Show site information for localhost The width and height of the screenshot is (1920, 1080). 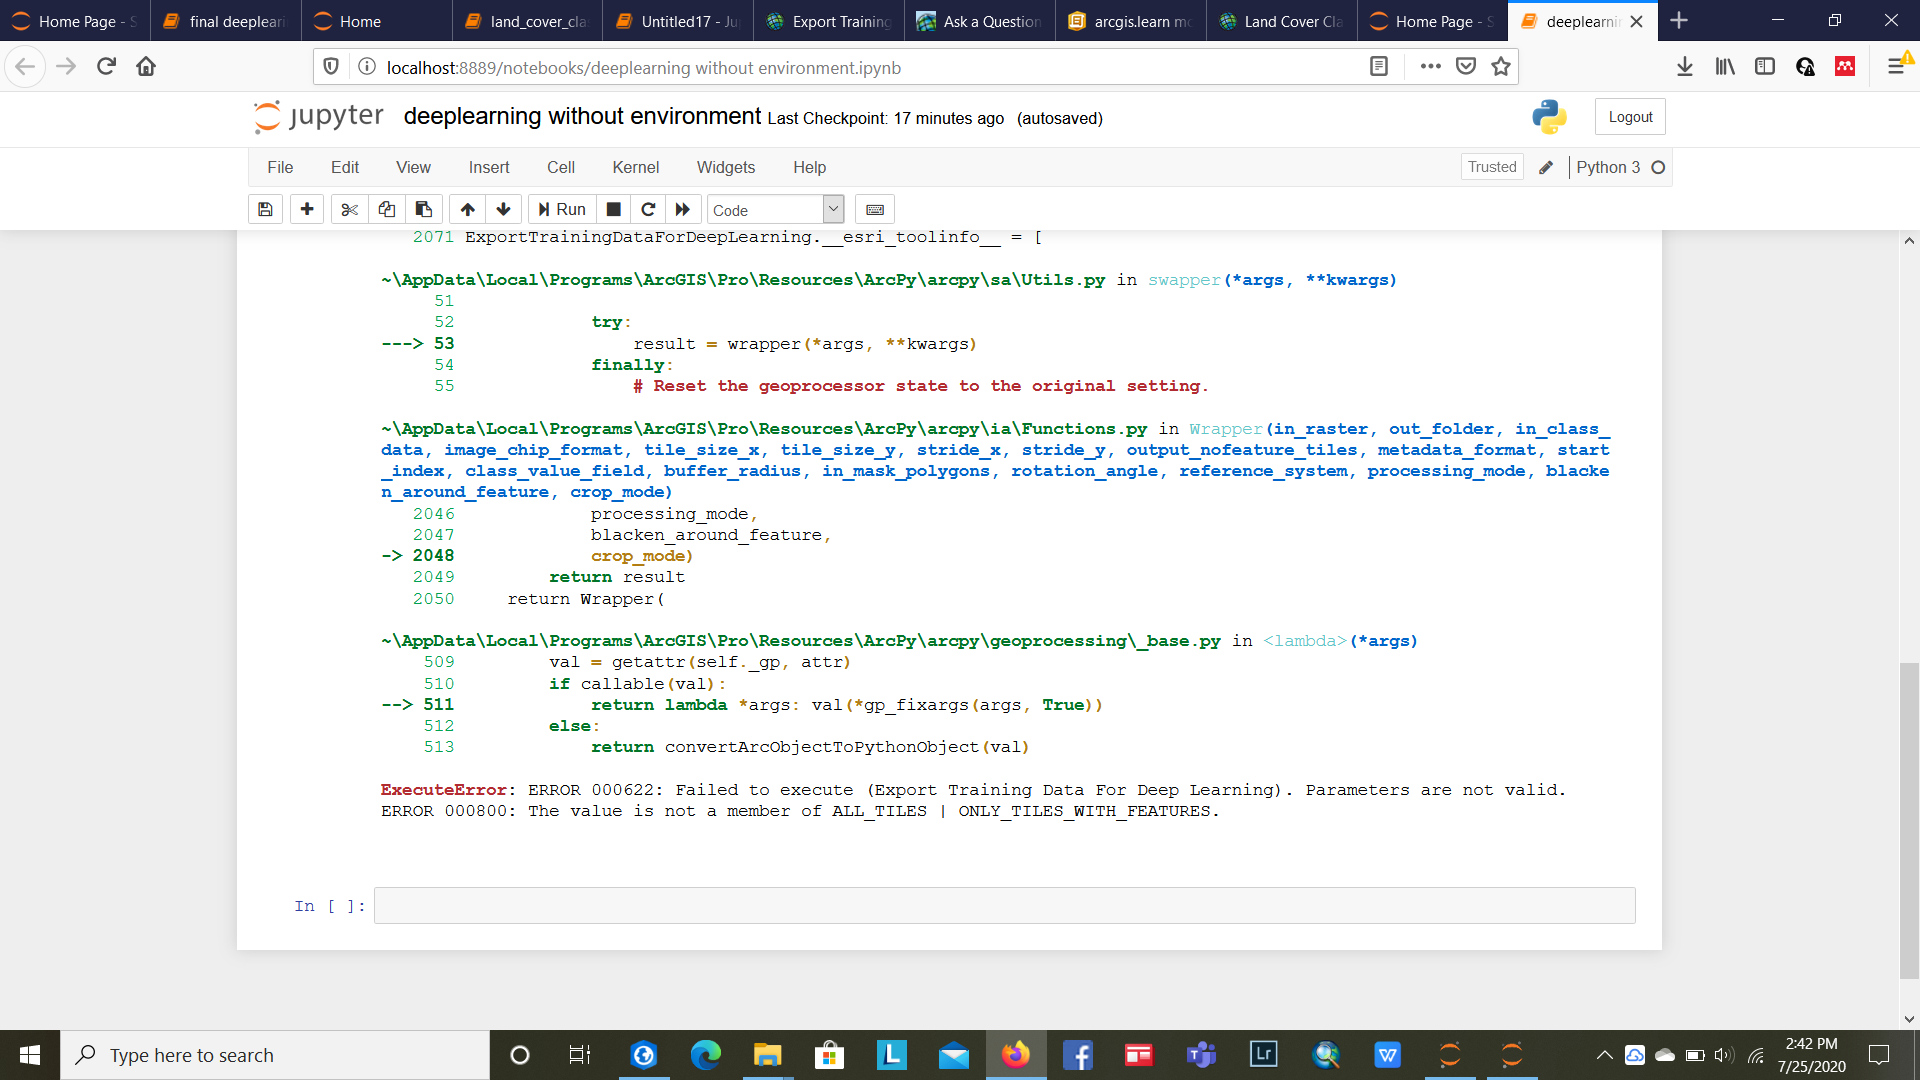(367, 67)
